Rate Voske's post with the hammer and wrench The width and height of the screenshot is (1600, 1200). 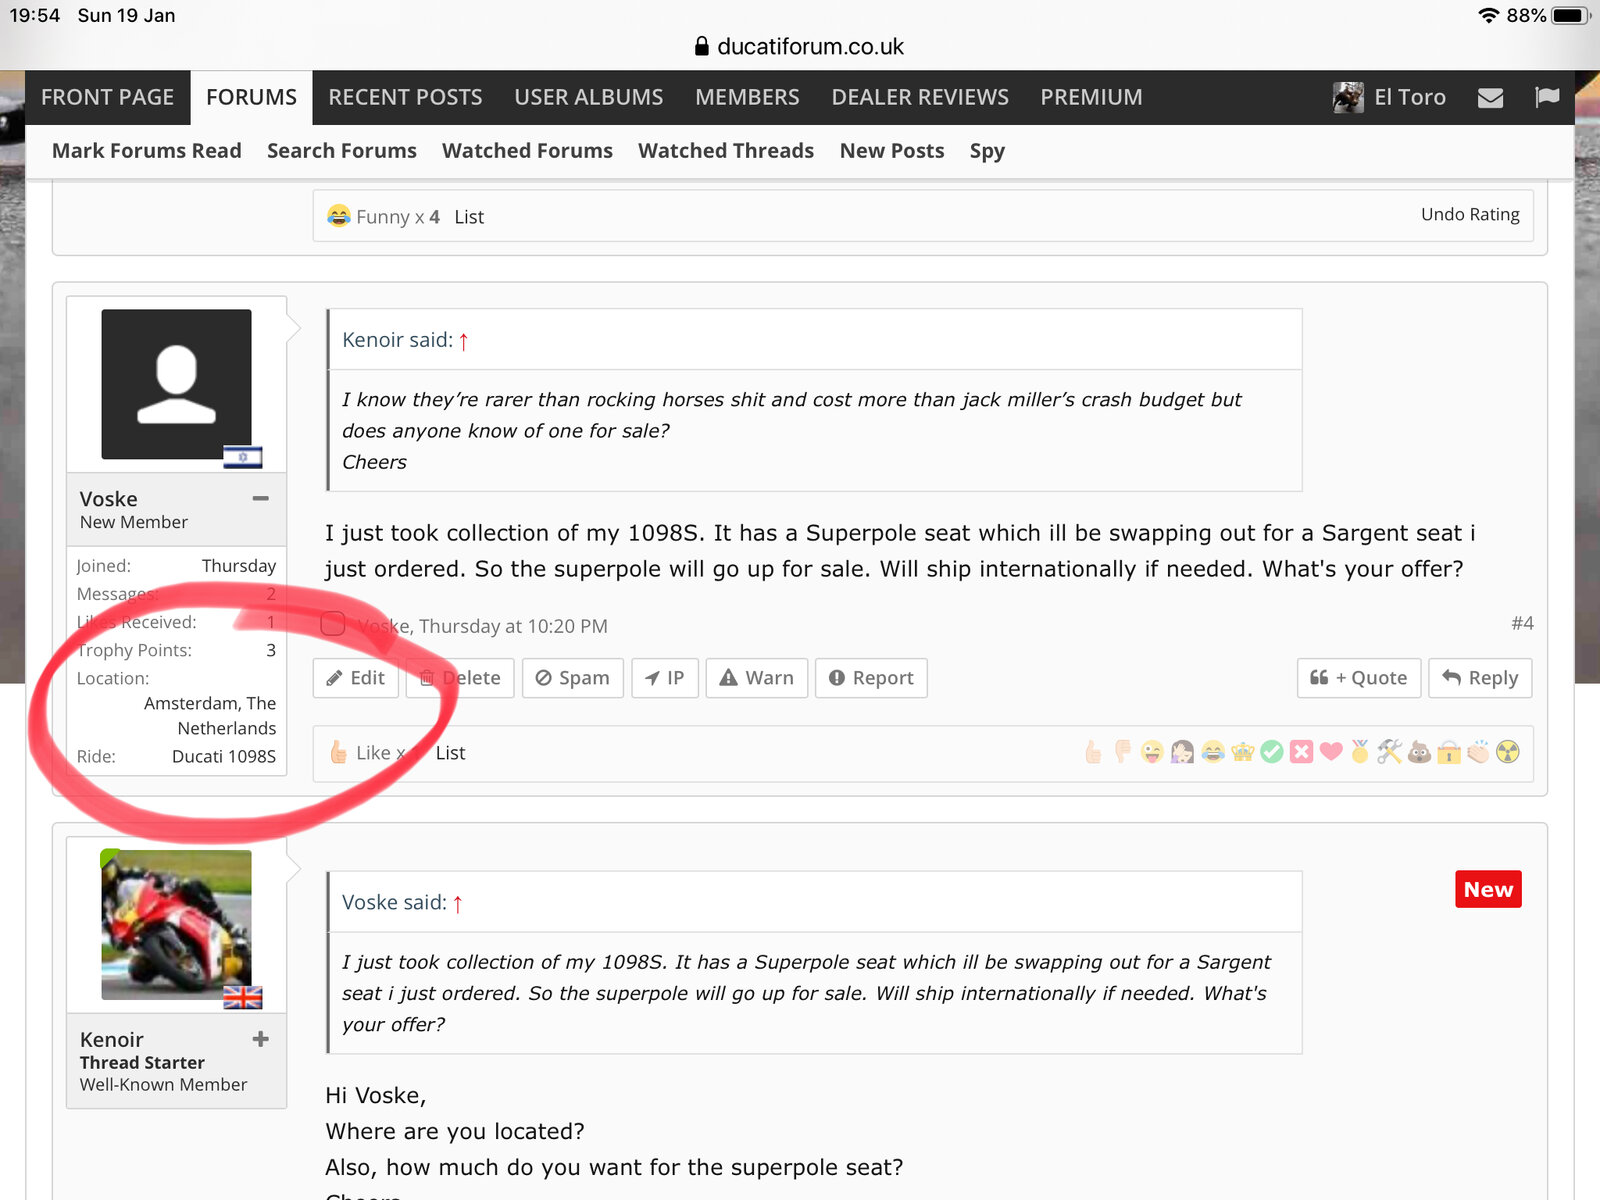(x=1389, y=752)
